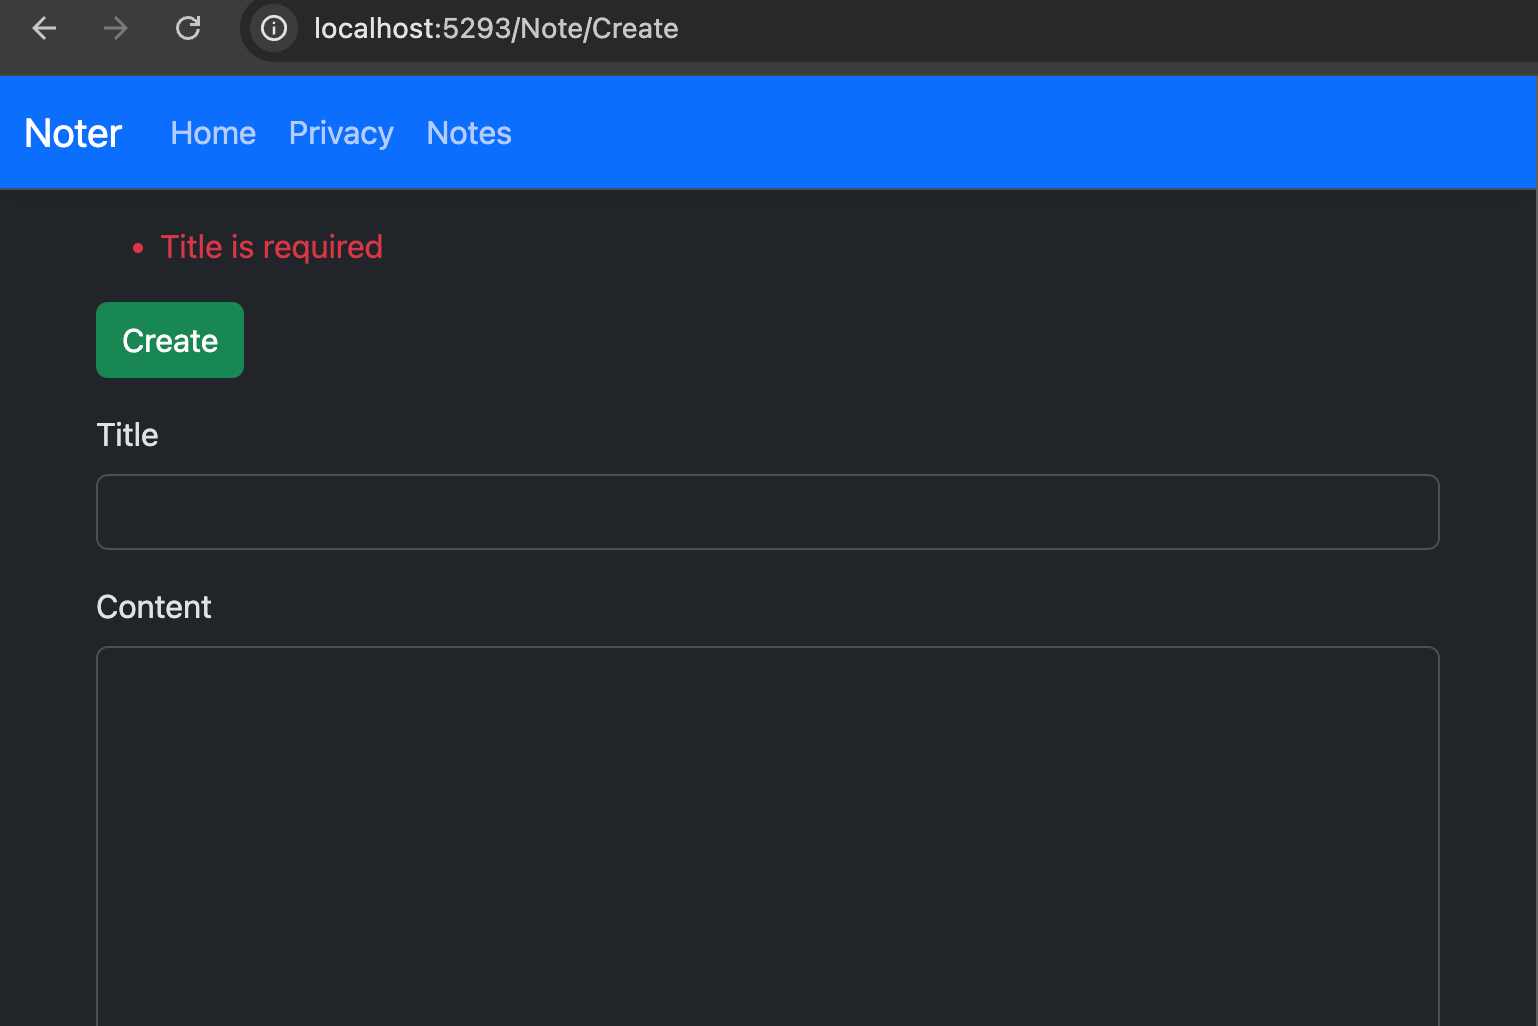Image resolution: width=1538 pixels, height=1026 pixels.
Task: Submit the form with the green Create button
Action: pyautogui.click(x=170, y=340)
